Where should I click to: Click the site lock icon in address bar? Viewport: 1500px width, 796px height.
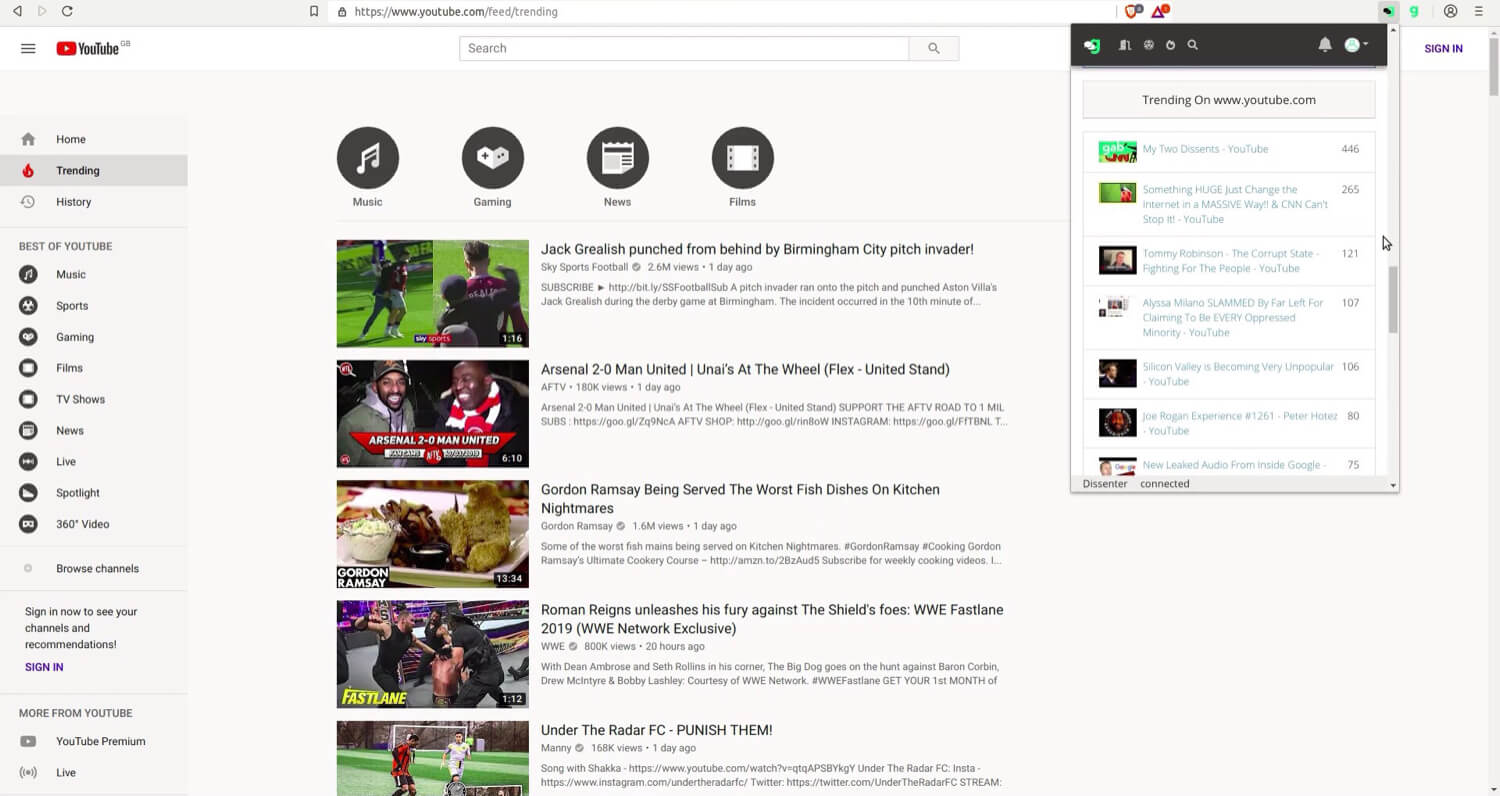click(x=342, y=12)
